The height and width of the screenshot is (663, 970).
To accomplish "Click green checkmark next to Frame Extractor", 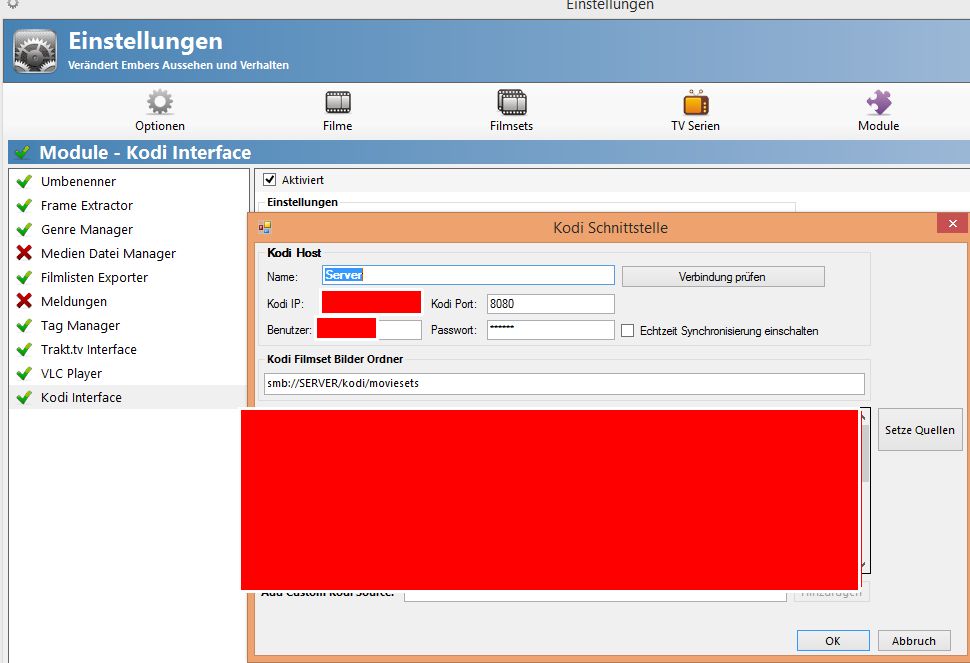I will click(24, 205).
